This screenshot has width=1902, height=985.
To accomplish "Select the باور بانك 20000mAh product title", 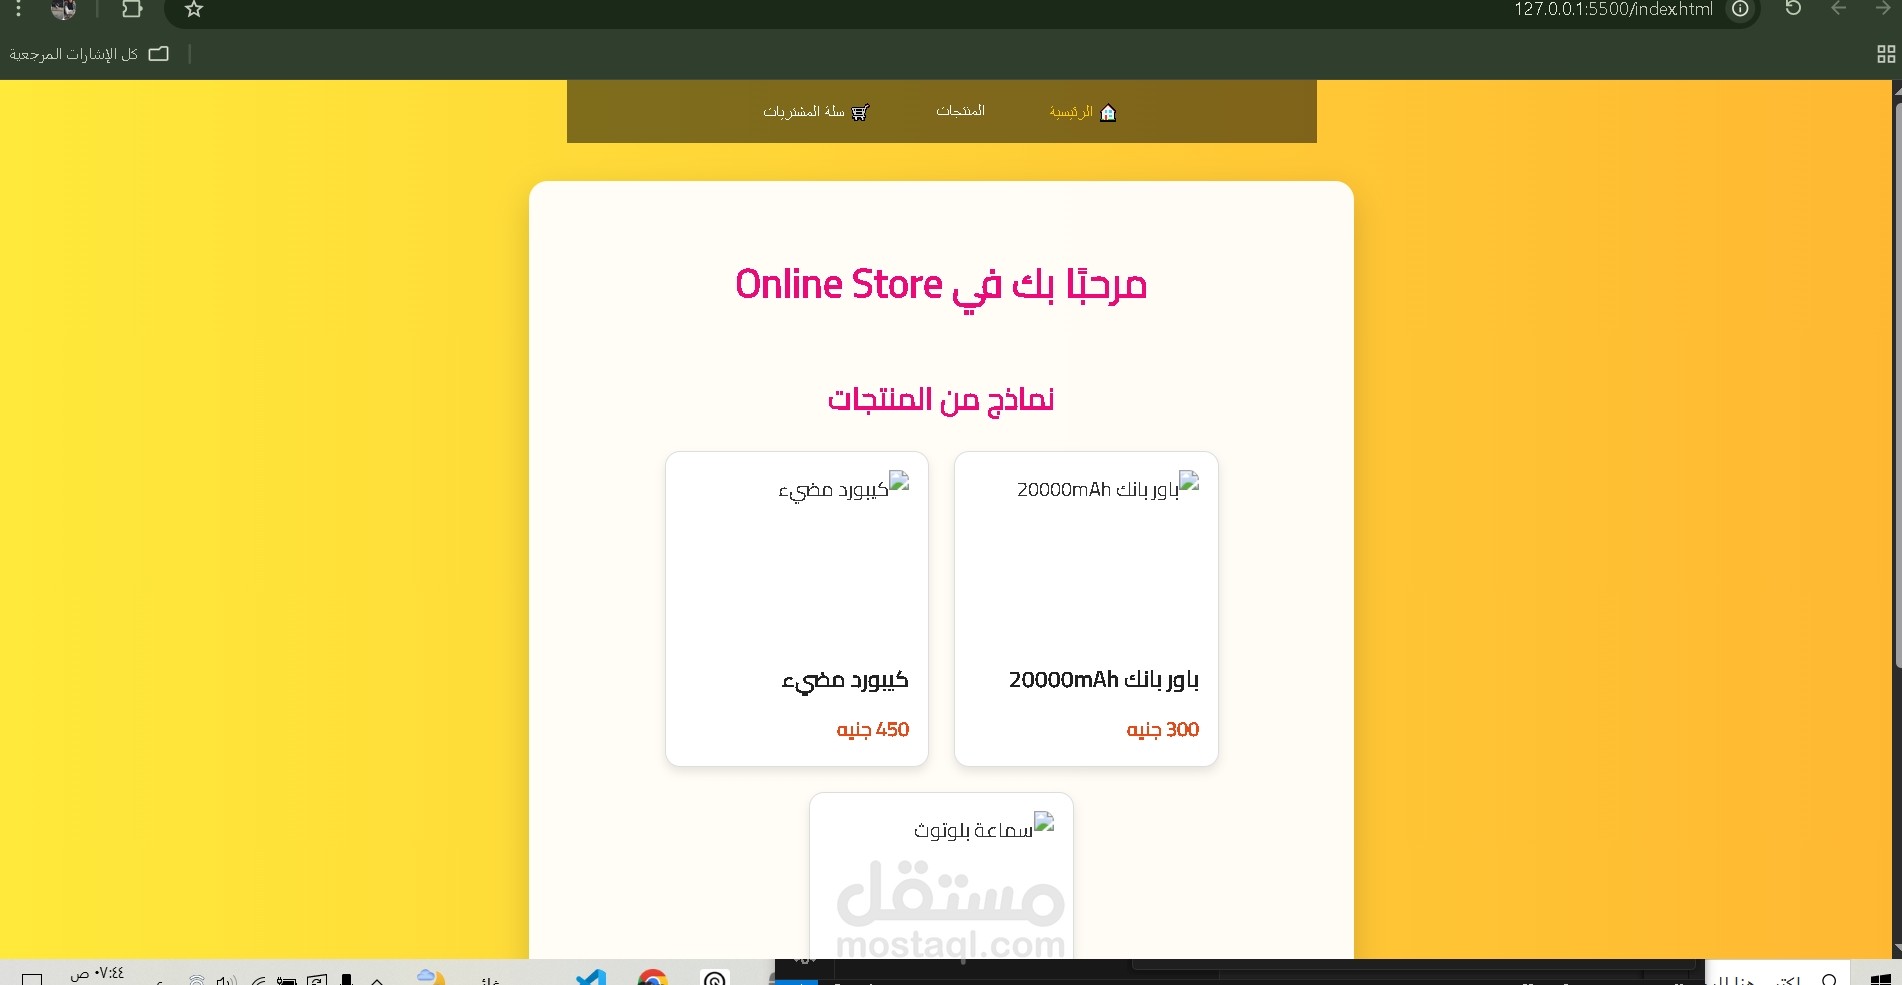I will pos(1103,680).
